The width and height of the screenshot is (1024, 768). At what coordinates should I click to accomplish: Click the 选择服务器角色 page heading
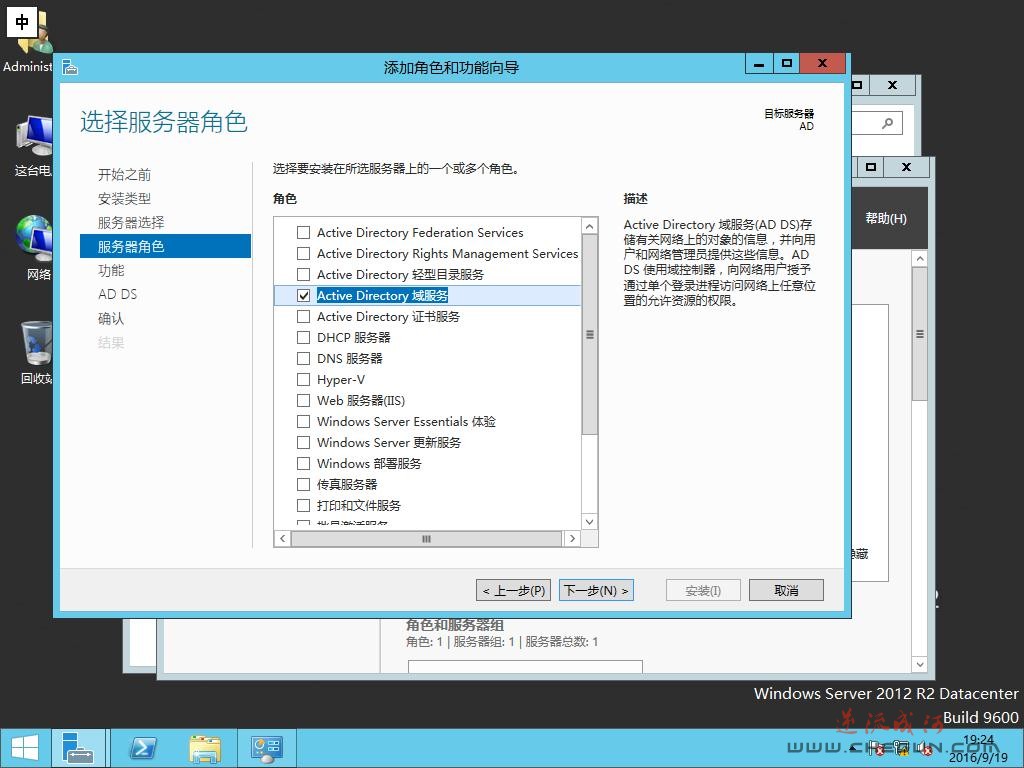click(x=164, y=122)
